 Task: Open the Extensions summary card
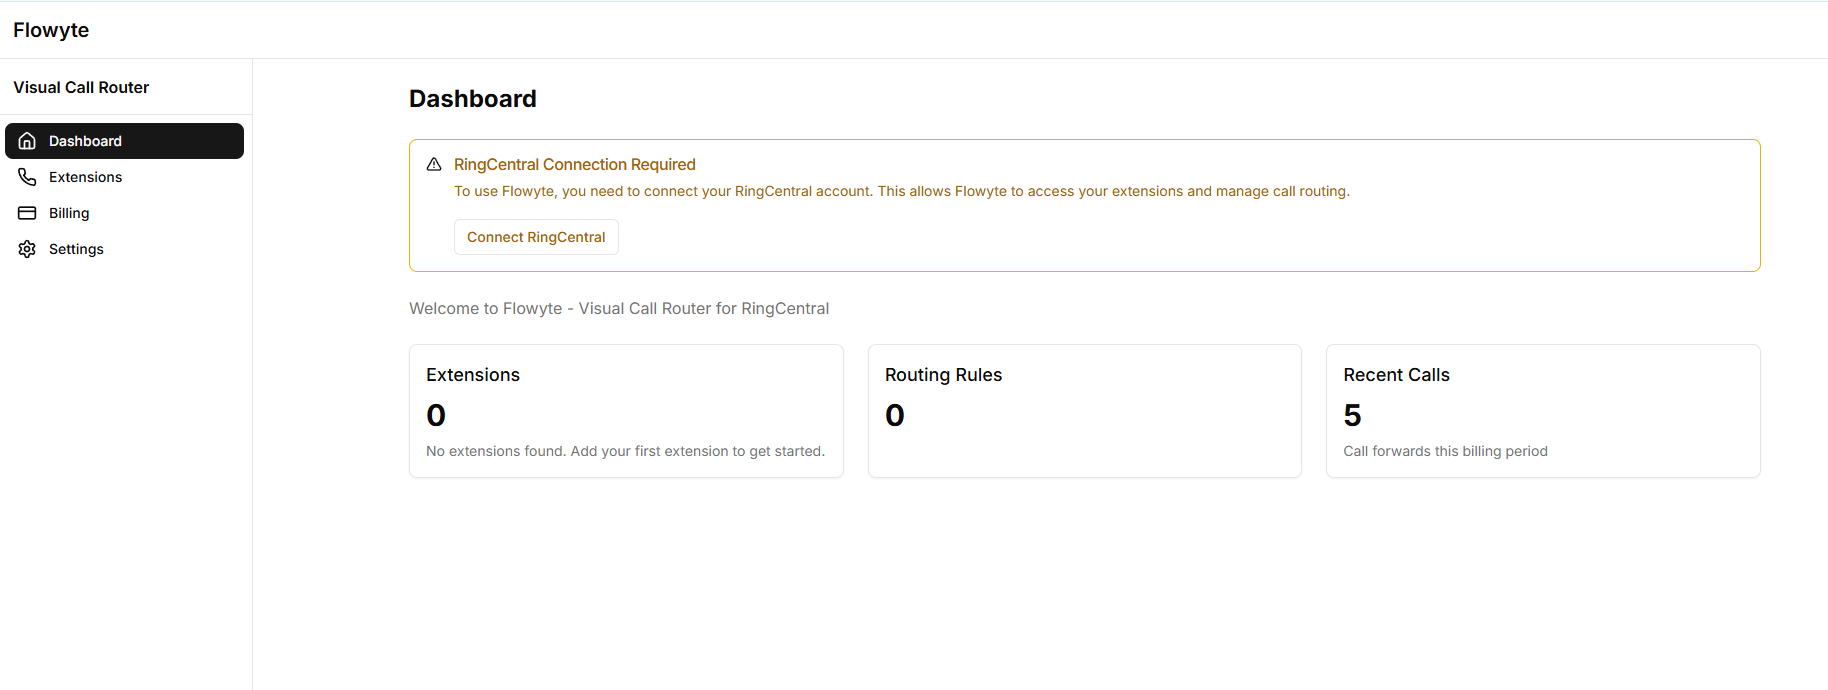[626, 411]
